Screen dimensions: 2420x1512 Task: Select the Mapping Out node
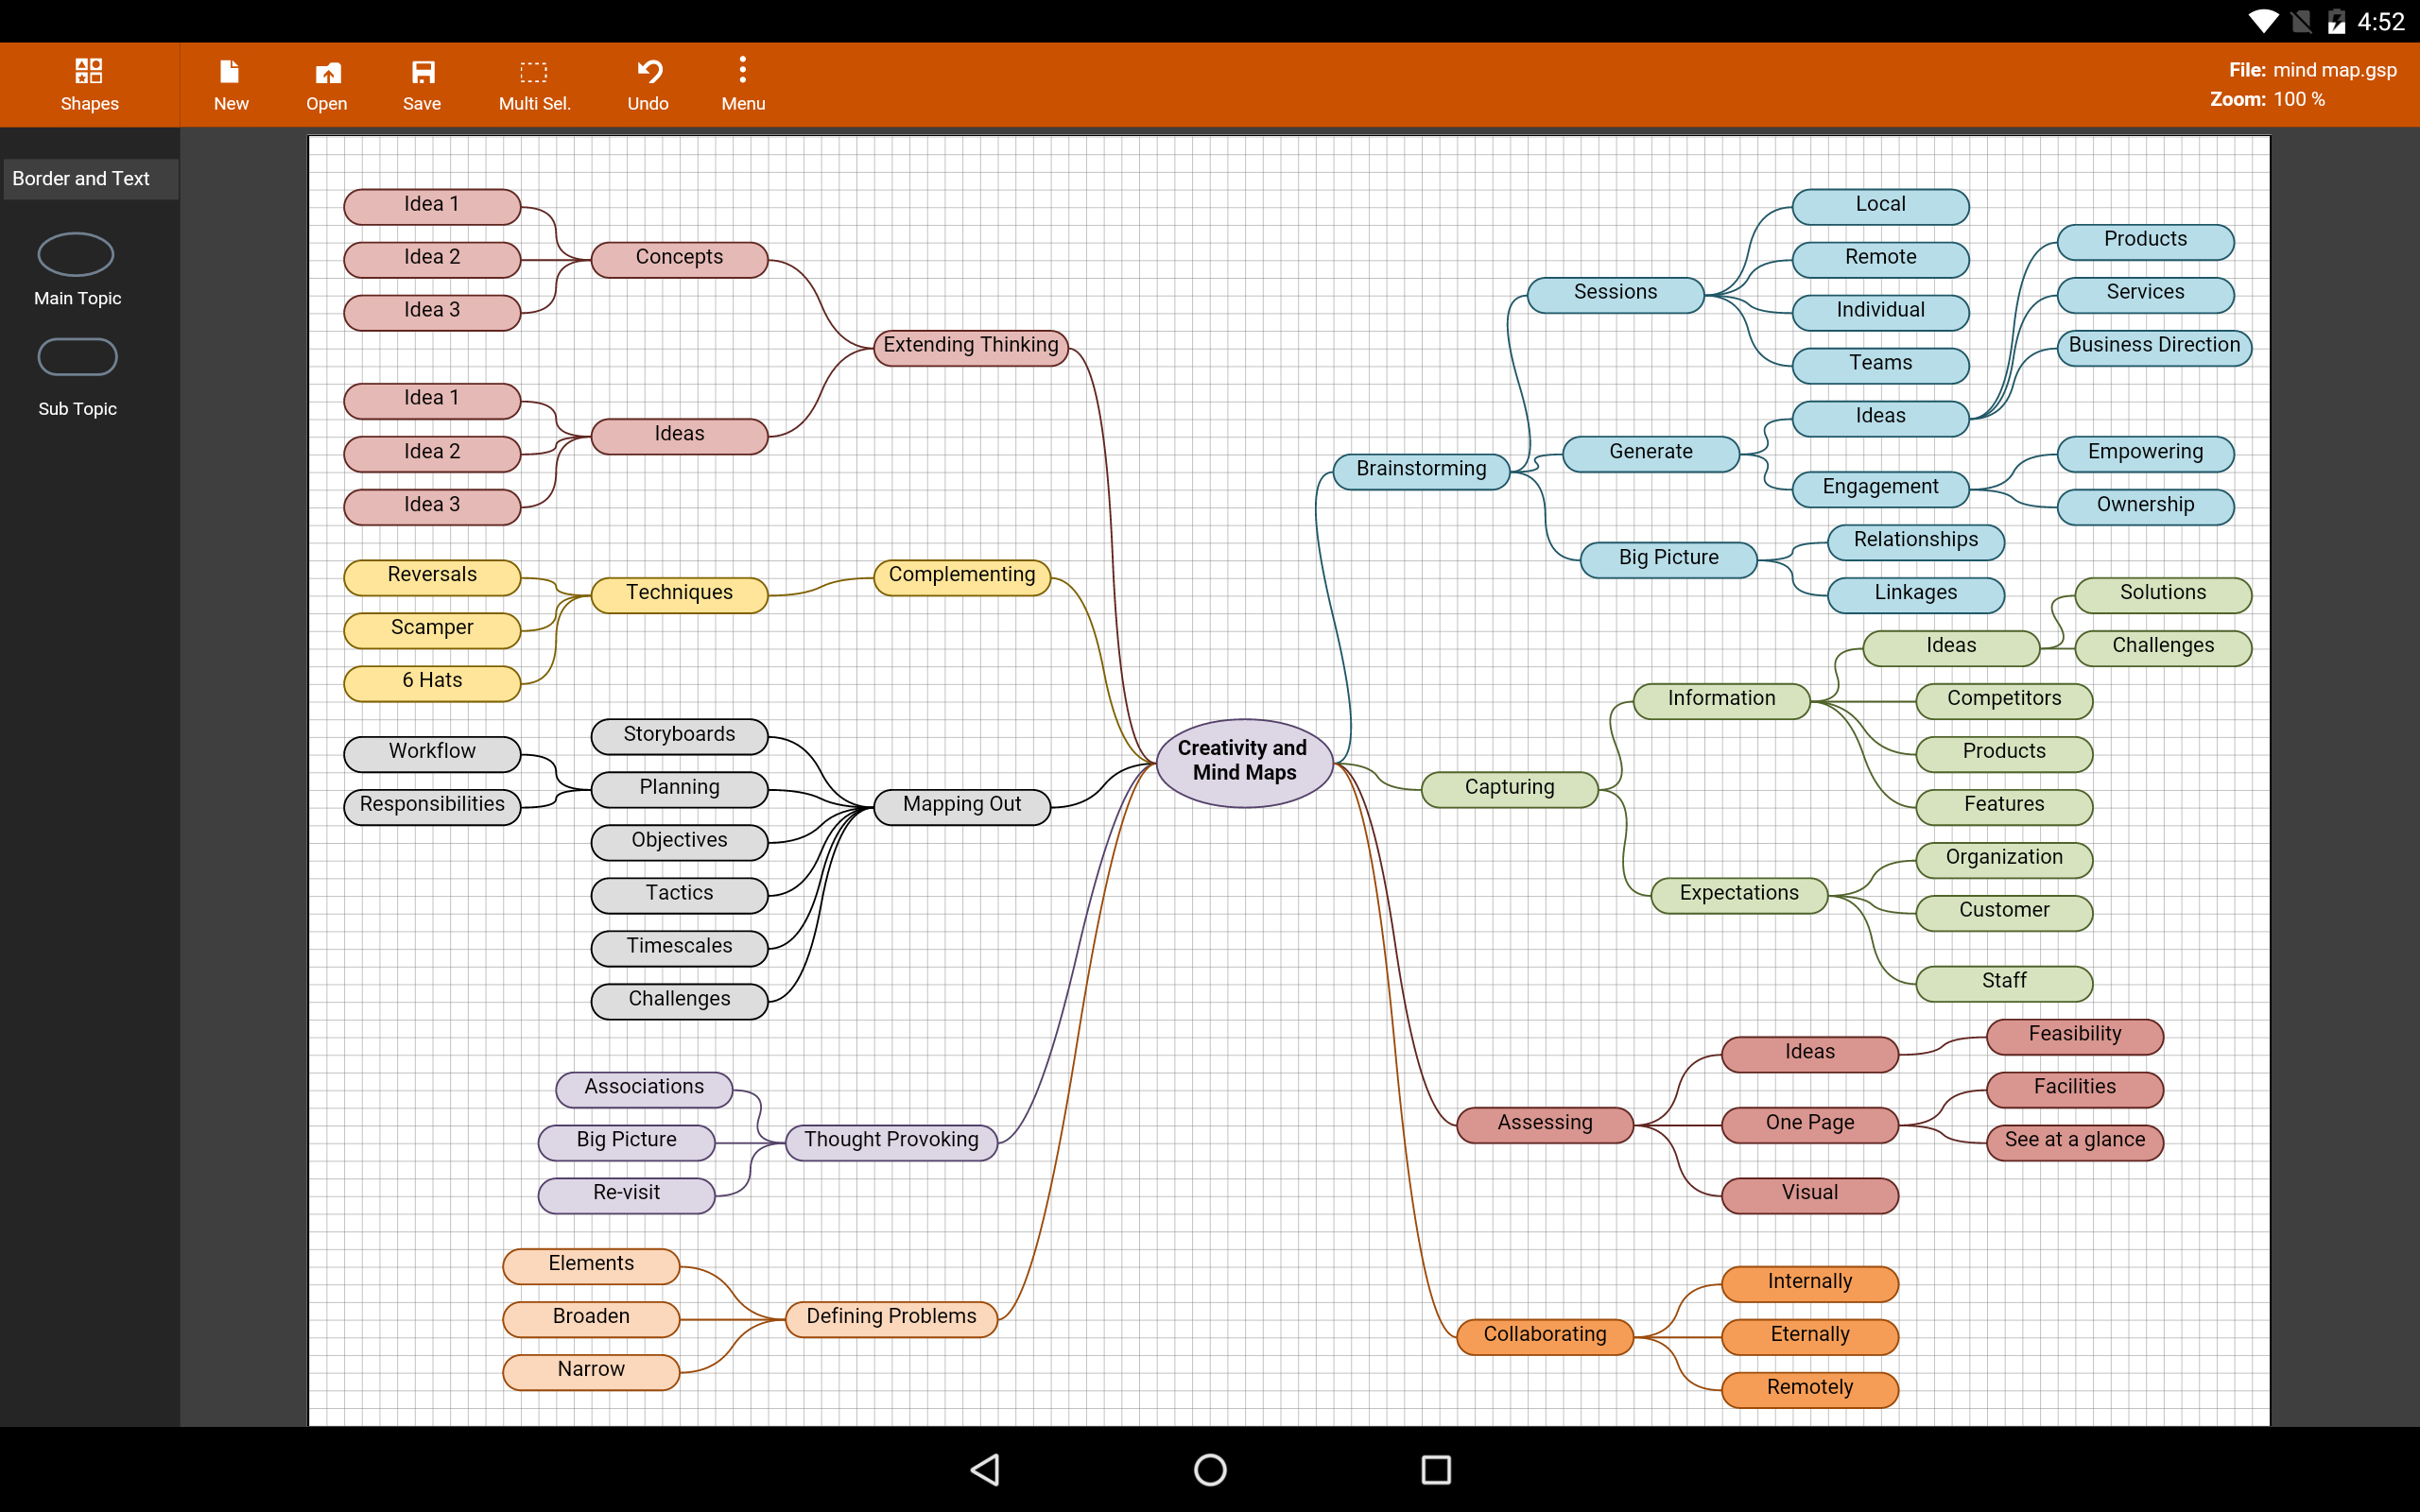click(962, 805)
